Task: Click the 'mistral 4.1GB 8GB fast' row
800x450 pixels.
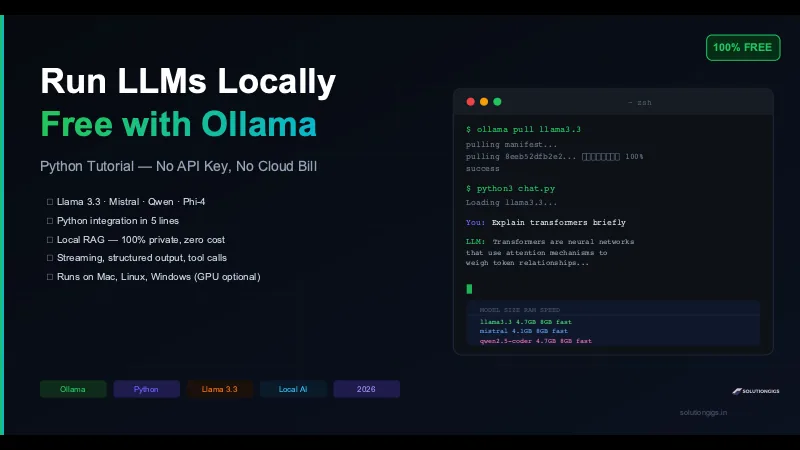Action: 523,331
